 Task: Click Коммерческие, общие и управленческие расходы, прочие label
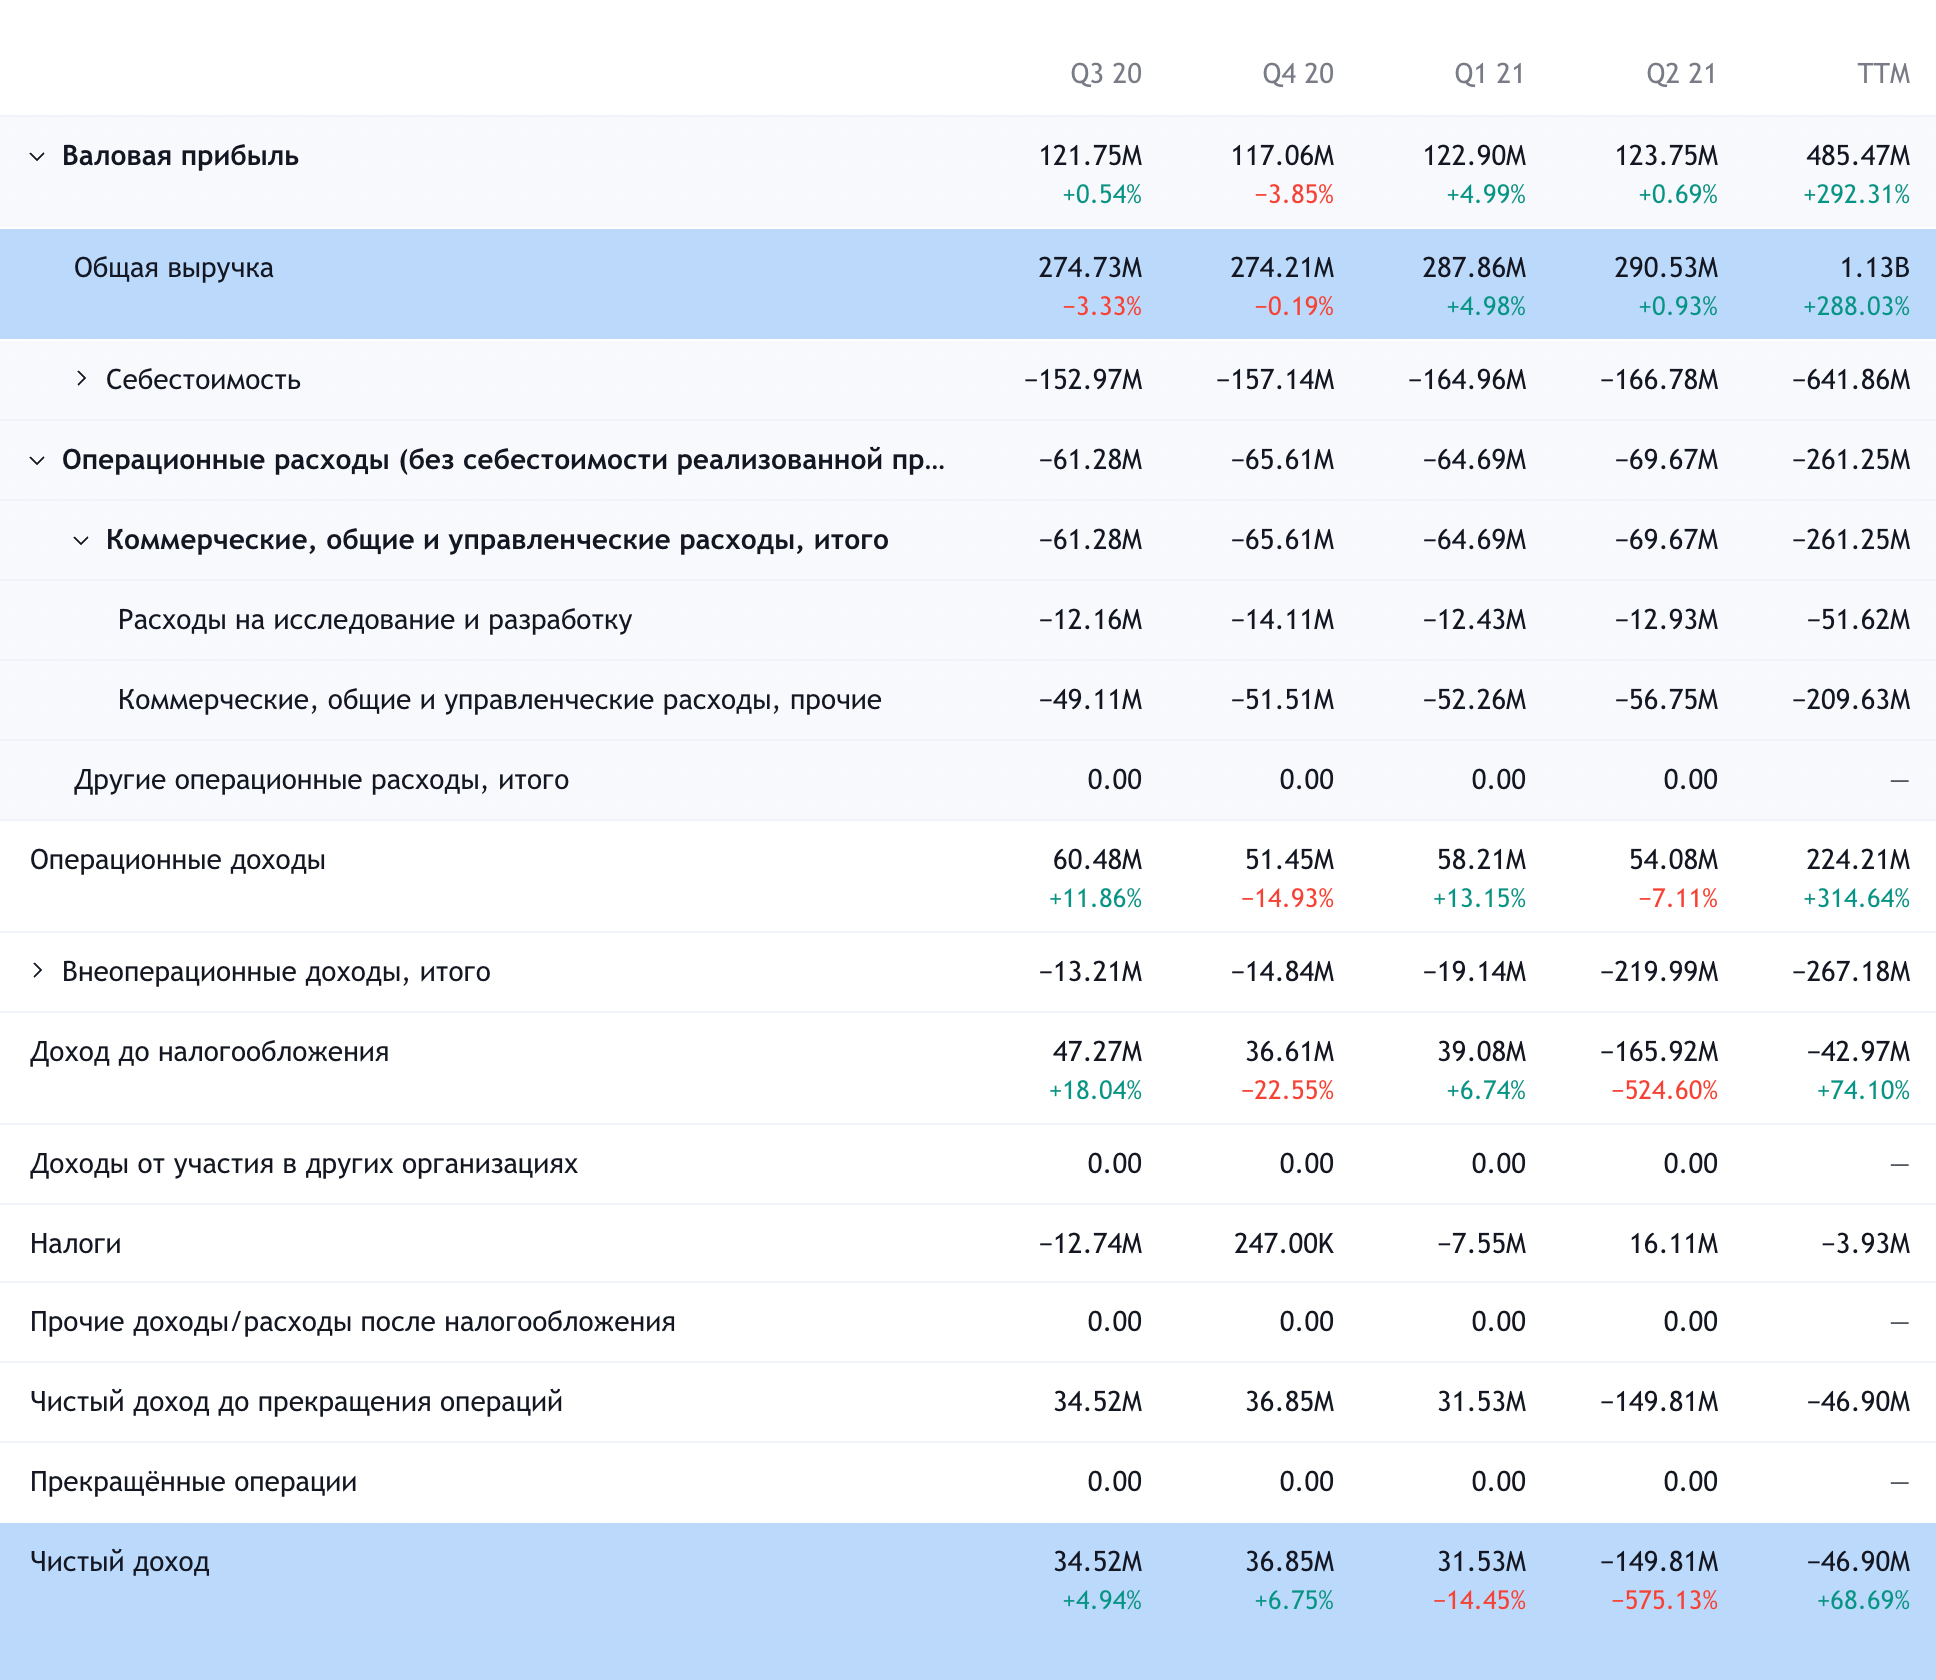pos(500,700)
